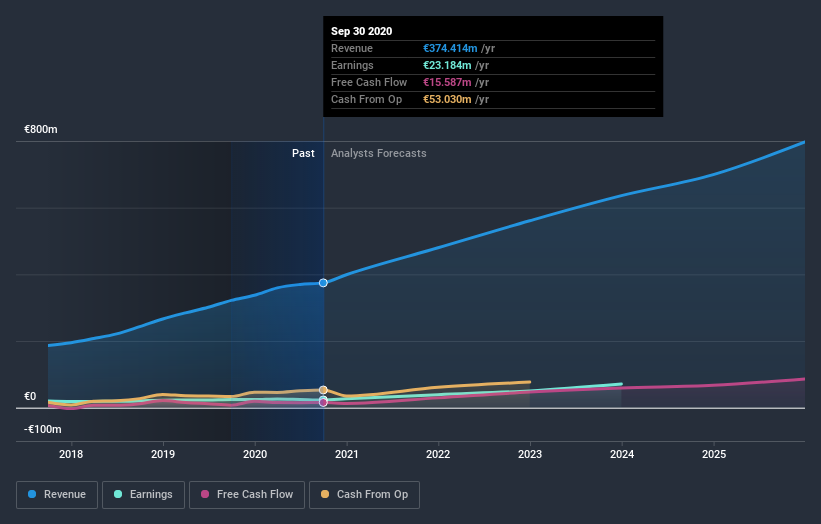The width and height of the screenshot is (821, 524).
Task: Select the 2022 x-axis label
Action: point(438,454)
